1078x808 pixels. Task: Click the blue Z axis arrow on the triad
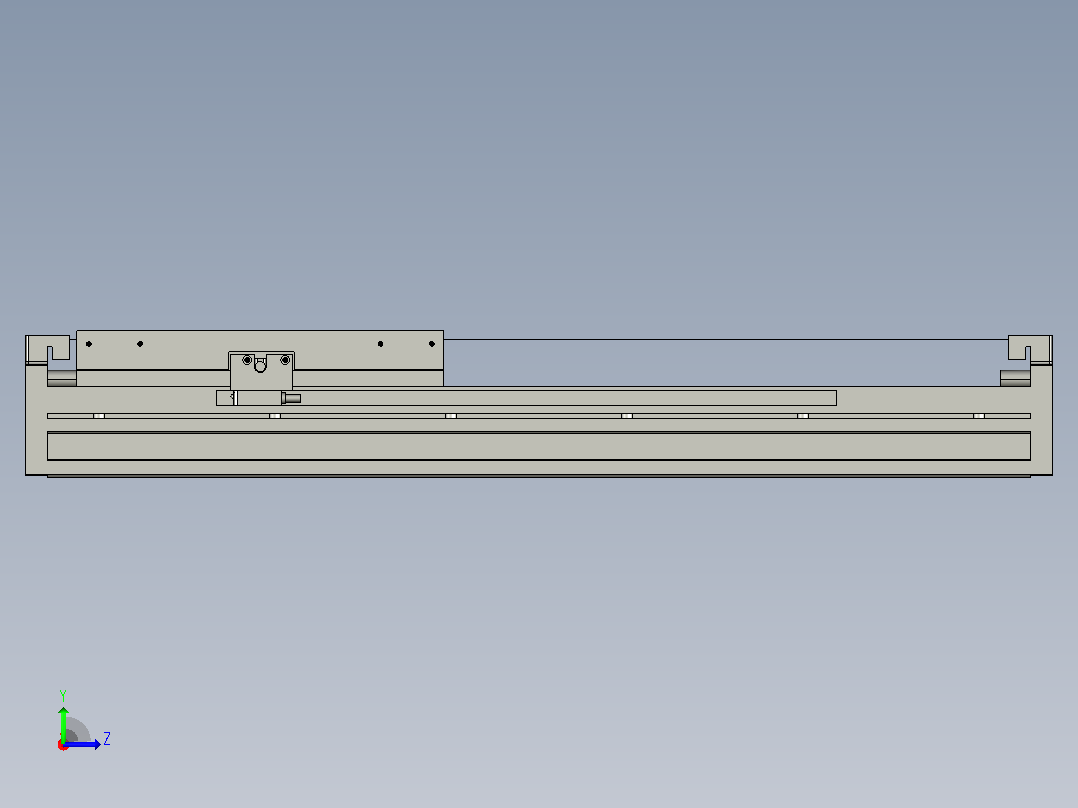click(82, 744)
